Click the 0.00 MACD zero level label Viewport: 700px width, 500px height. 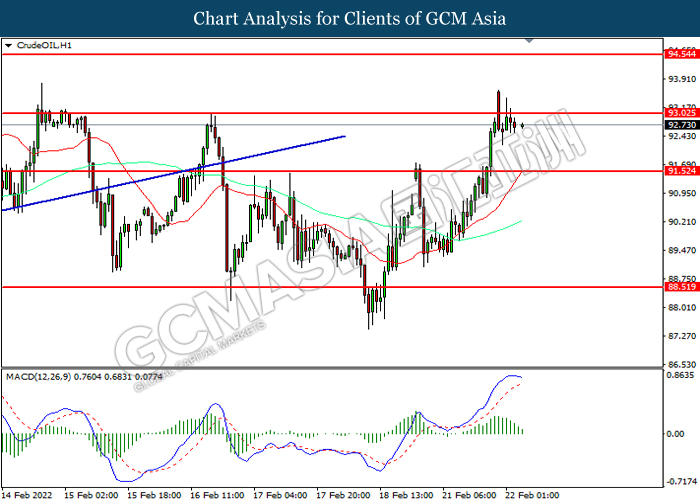click(675, 434)
